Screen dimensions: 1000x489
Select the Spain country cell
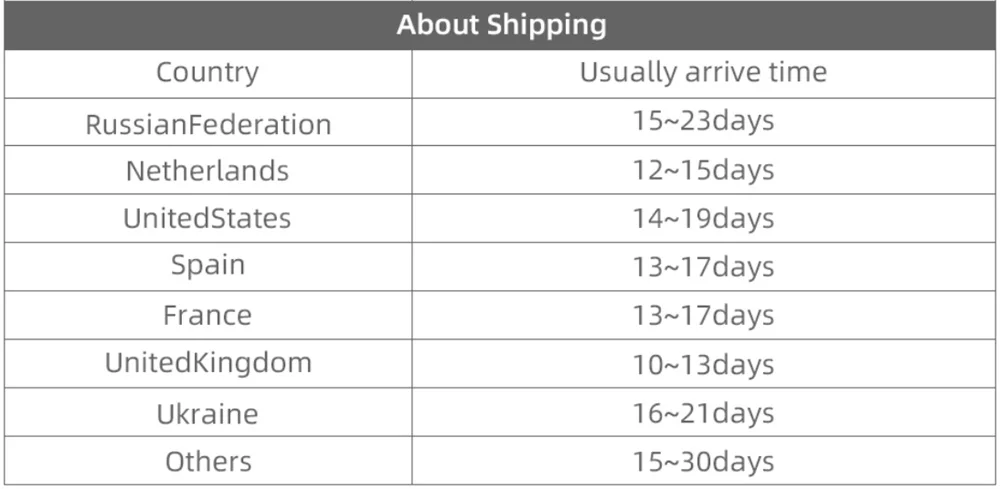[x=208, y=265]
